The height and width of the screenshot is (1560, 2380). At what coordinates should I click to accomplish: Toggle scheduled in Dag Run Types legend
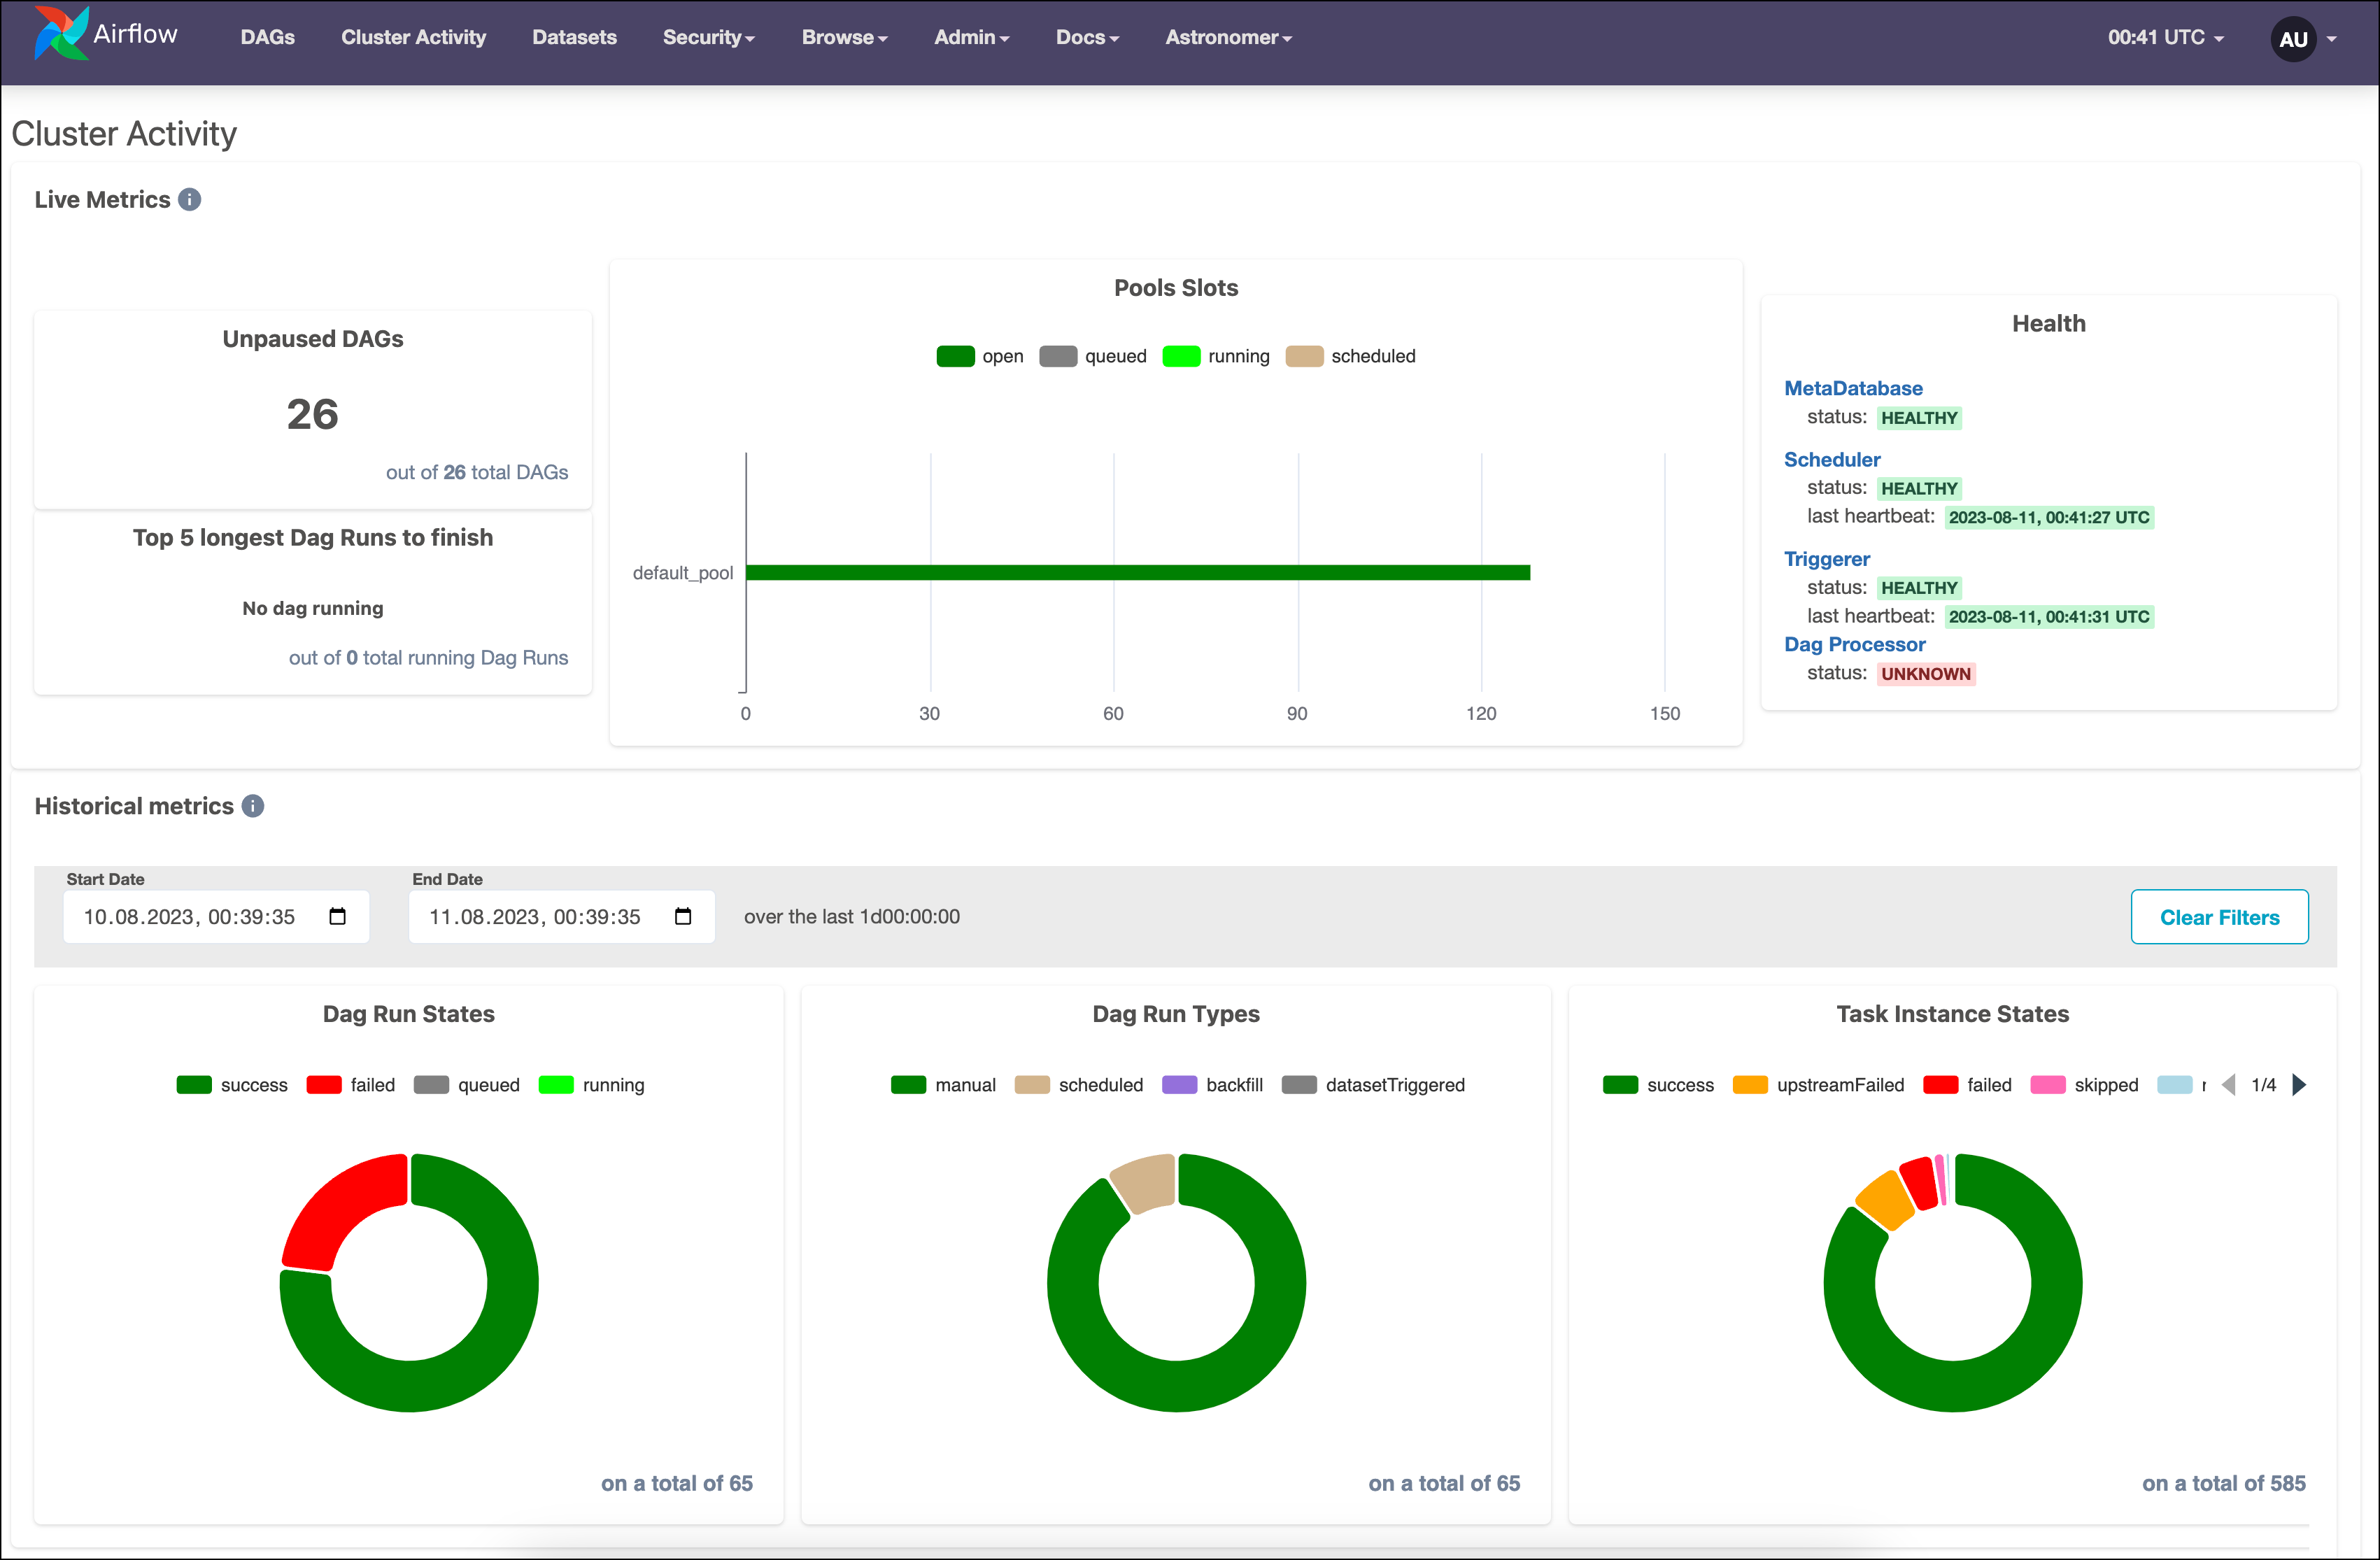(1078, 1084)
